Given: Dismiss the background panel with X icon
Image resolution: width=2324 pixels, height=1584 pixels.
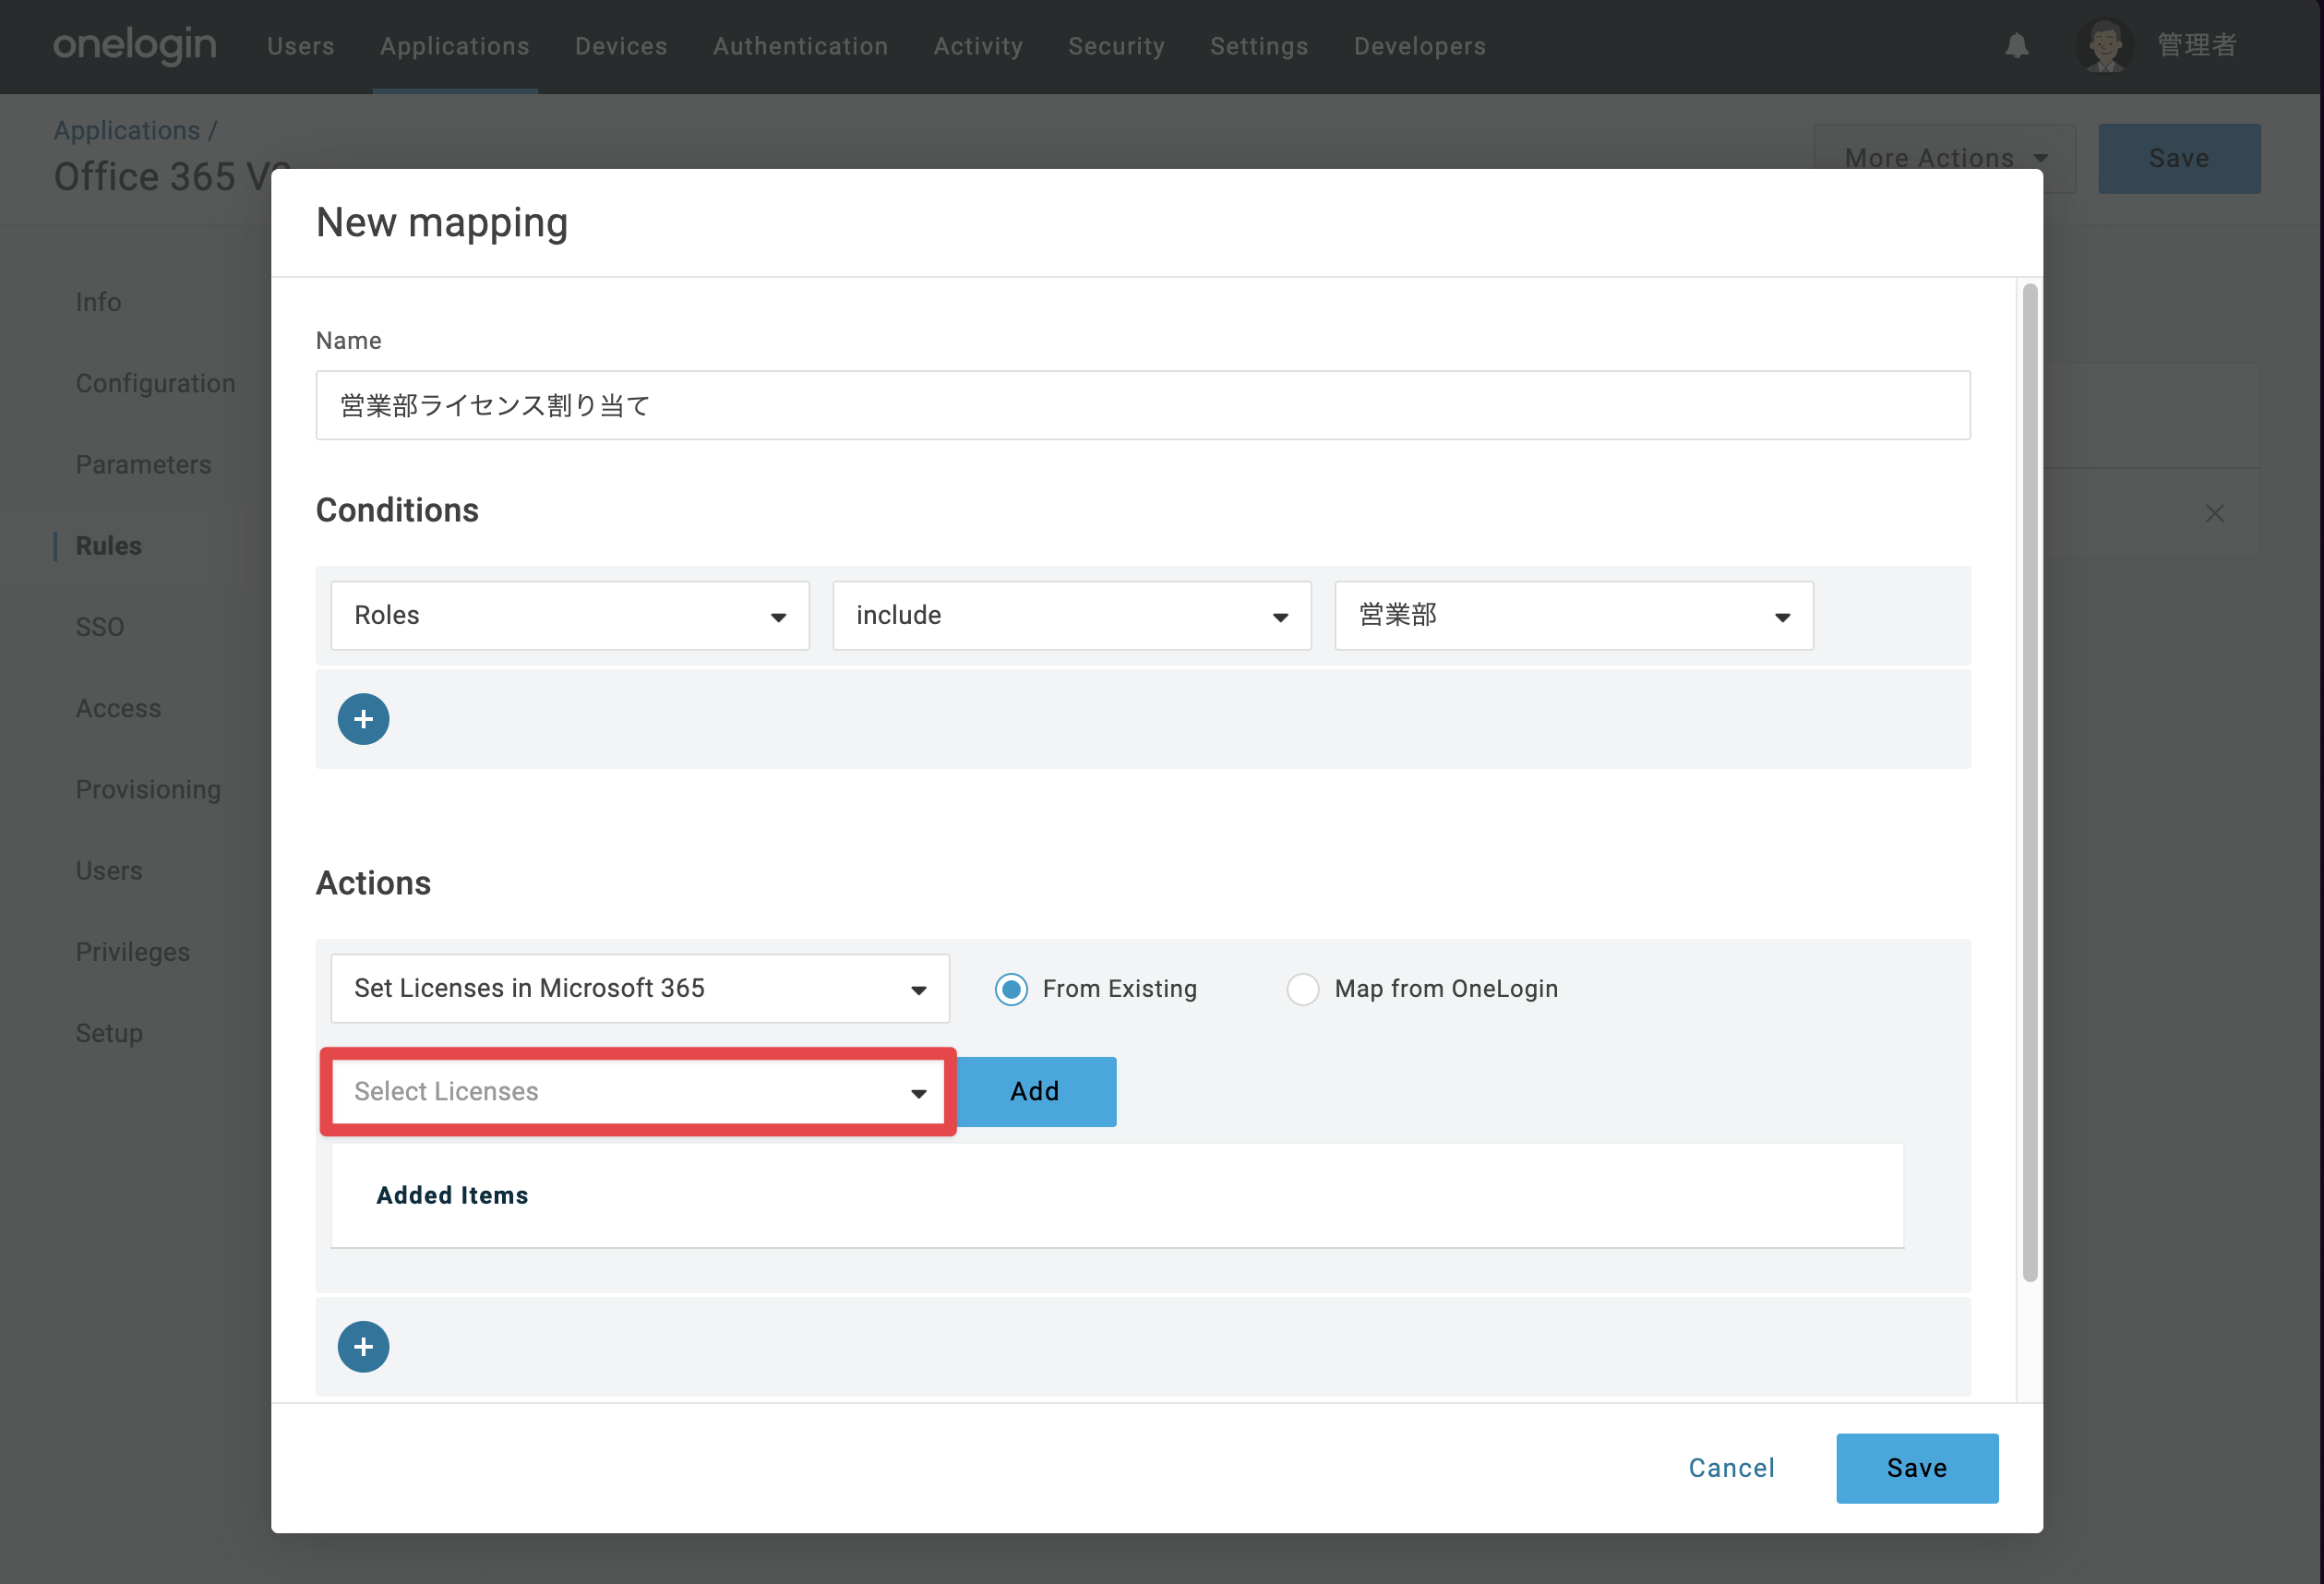Looking at the screenshot, I should click(x=2214, y=513).
